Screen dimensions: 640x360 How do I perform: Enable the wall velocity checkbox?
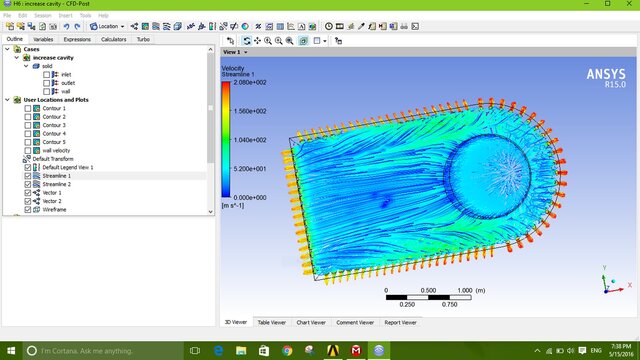coord(28,151)
